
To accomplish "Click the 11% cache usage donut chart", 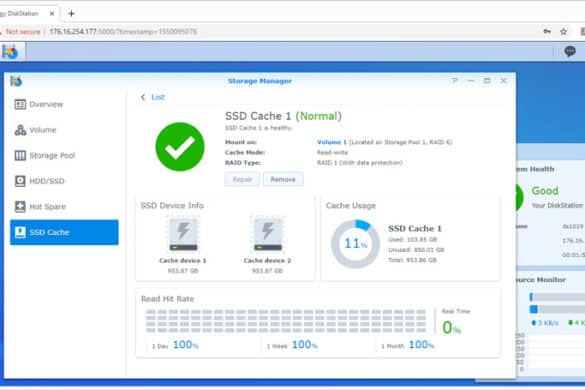I will (355, 244).
